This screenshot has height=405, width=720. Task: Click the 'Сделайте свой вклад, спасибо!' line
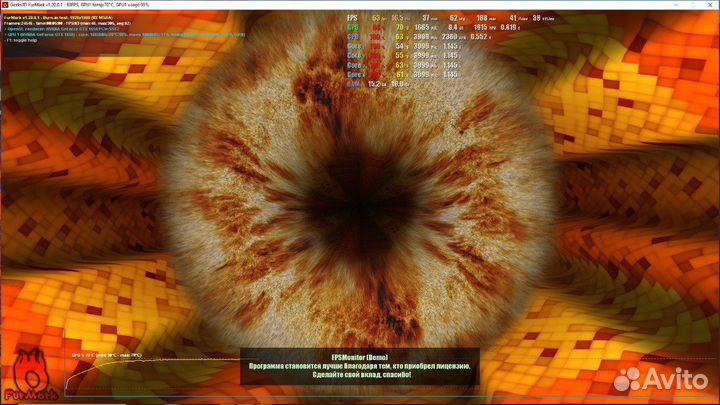point(362,375)
